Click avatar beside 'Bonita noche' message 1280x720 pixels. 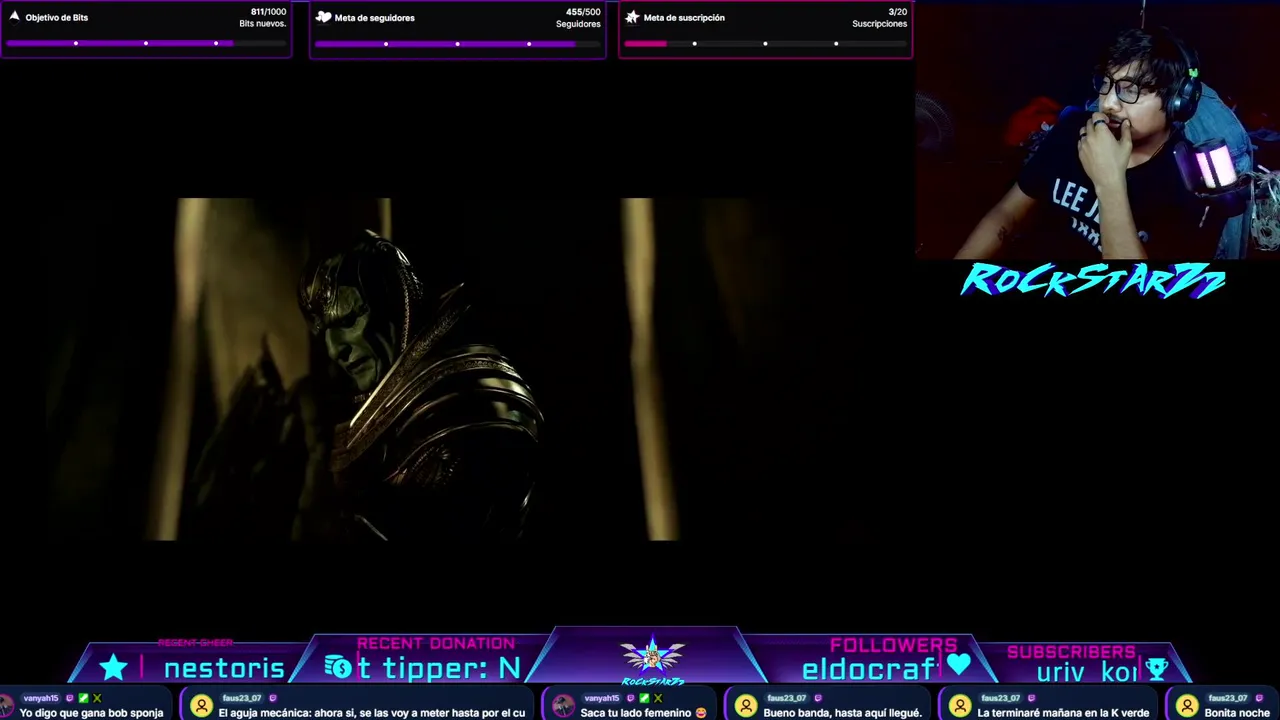click(1187, 707)
